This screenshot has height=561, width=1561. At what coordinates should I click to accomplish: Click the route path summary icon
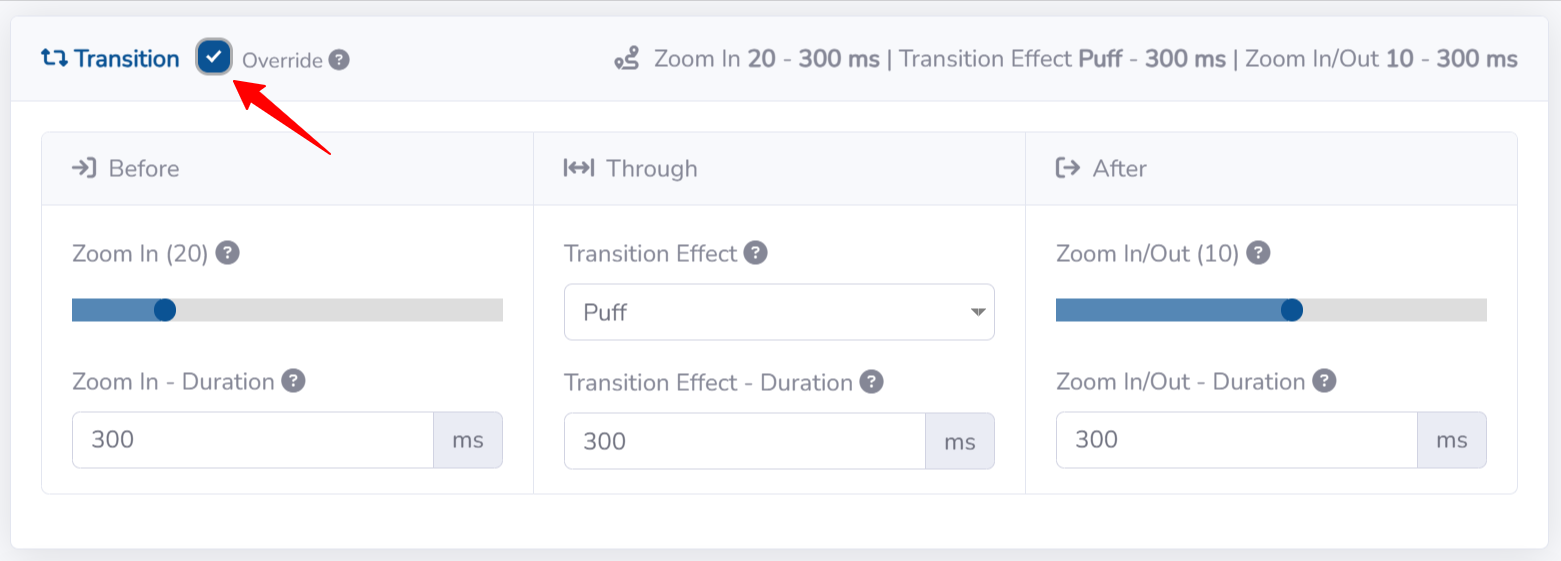pyautogui.click(x=627, y=60)
